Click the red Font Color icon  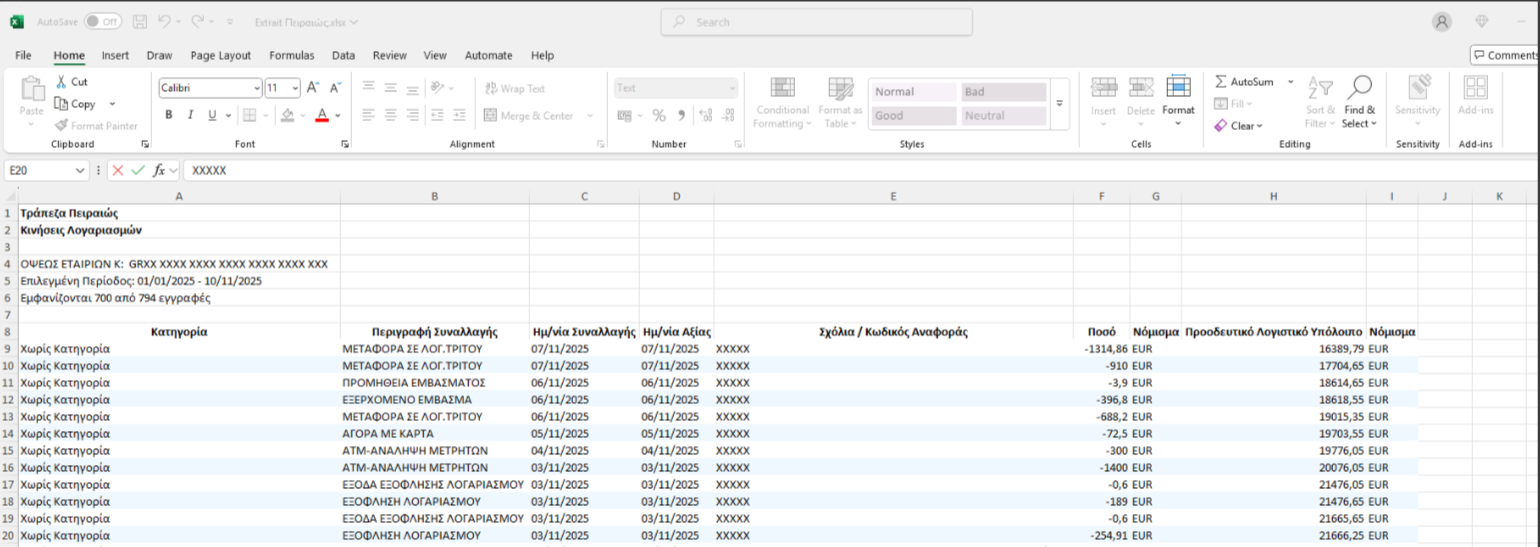[322, 116]
